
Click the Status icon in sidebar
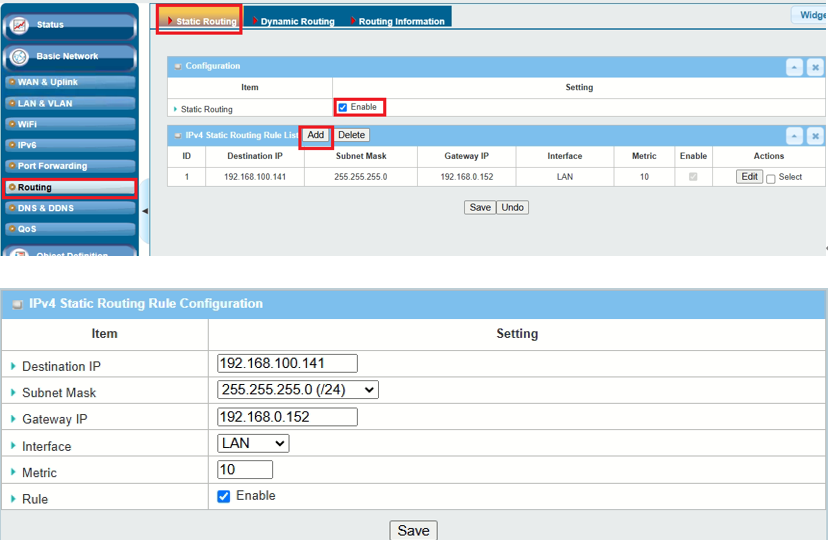coord(20,25)
